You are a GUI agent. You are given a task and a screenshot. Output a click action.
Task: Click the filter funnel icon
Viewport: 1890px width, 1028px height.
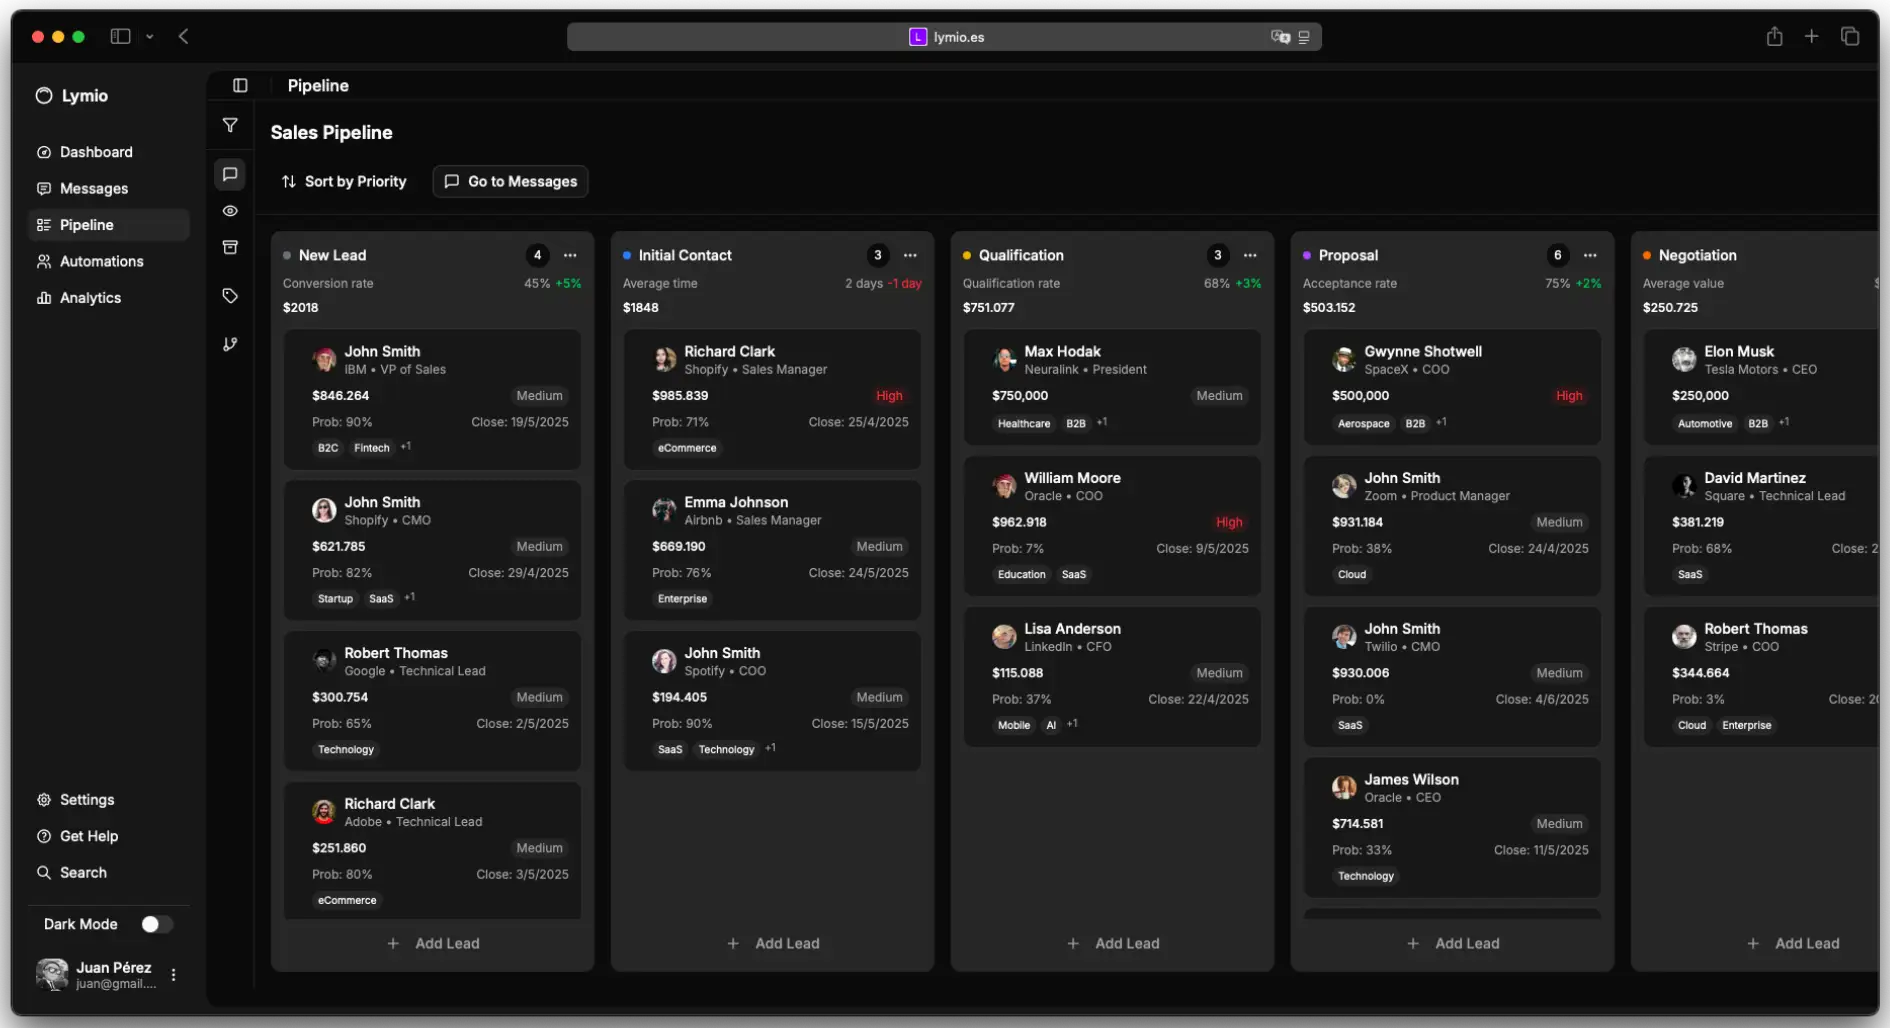(230, 125)
